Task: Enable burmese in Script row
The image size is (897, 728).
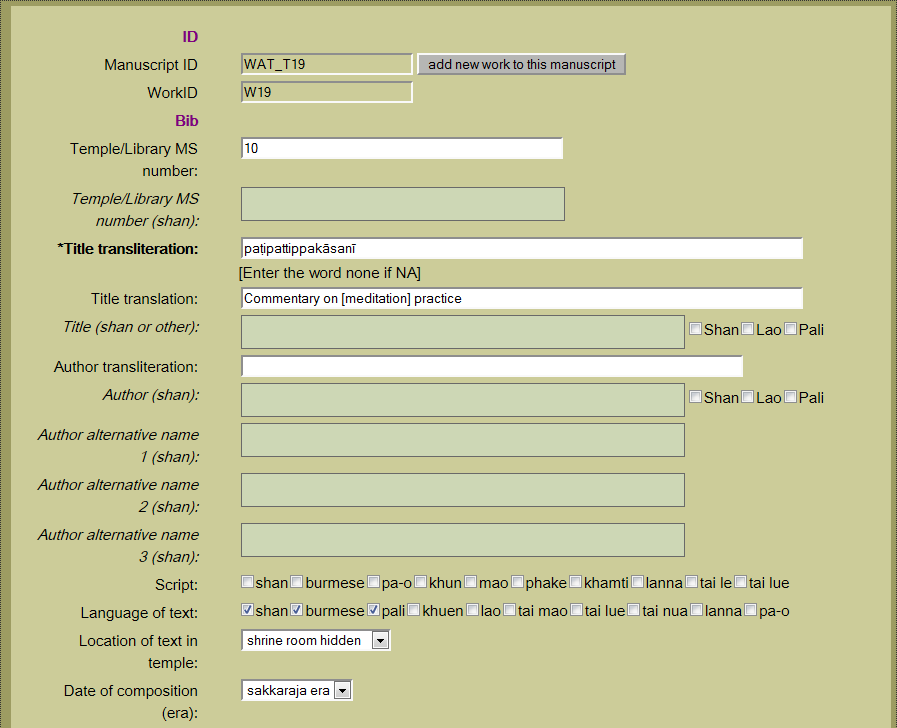Action: [297, 582]
